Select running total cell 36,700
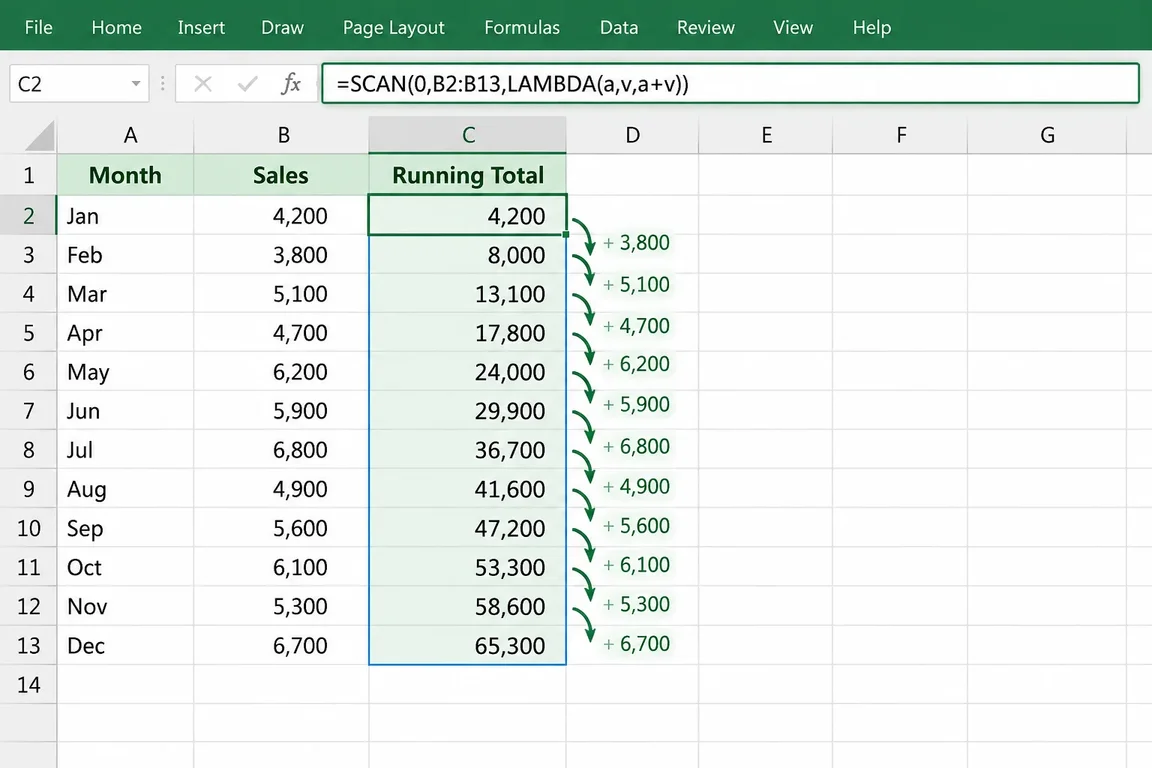 (467, 449)
